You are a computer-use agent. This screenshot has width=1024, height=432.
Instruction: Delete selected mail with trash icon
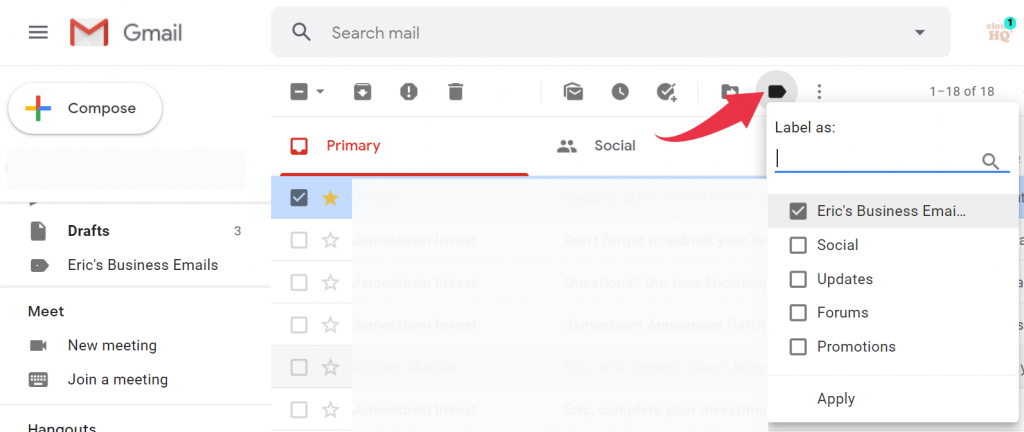coord(455,92)
